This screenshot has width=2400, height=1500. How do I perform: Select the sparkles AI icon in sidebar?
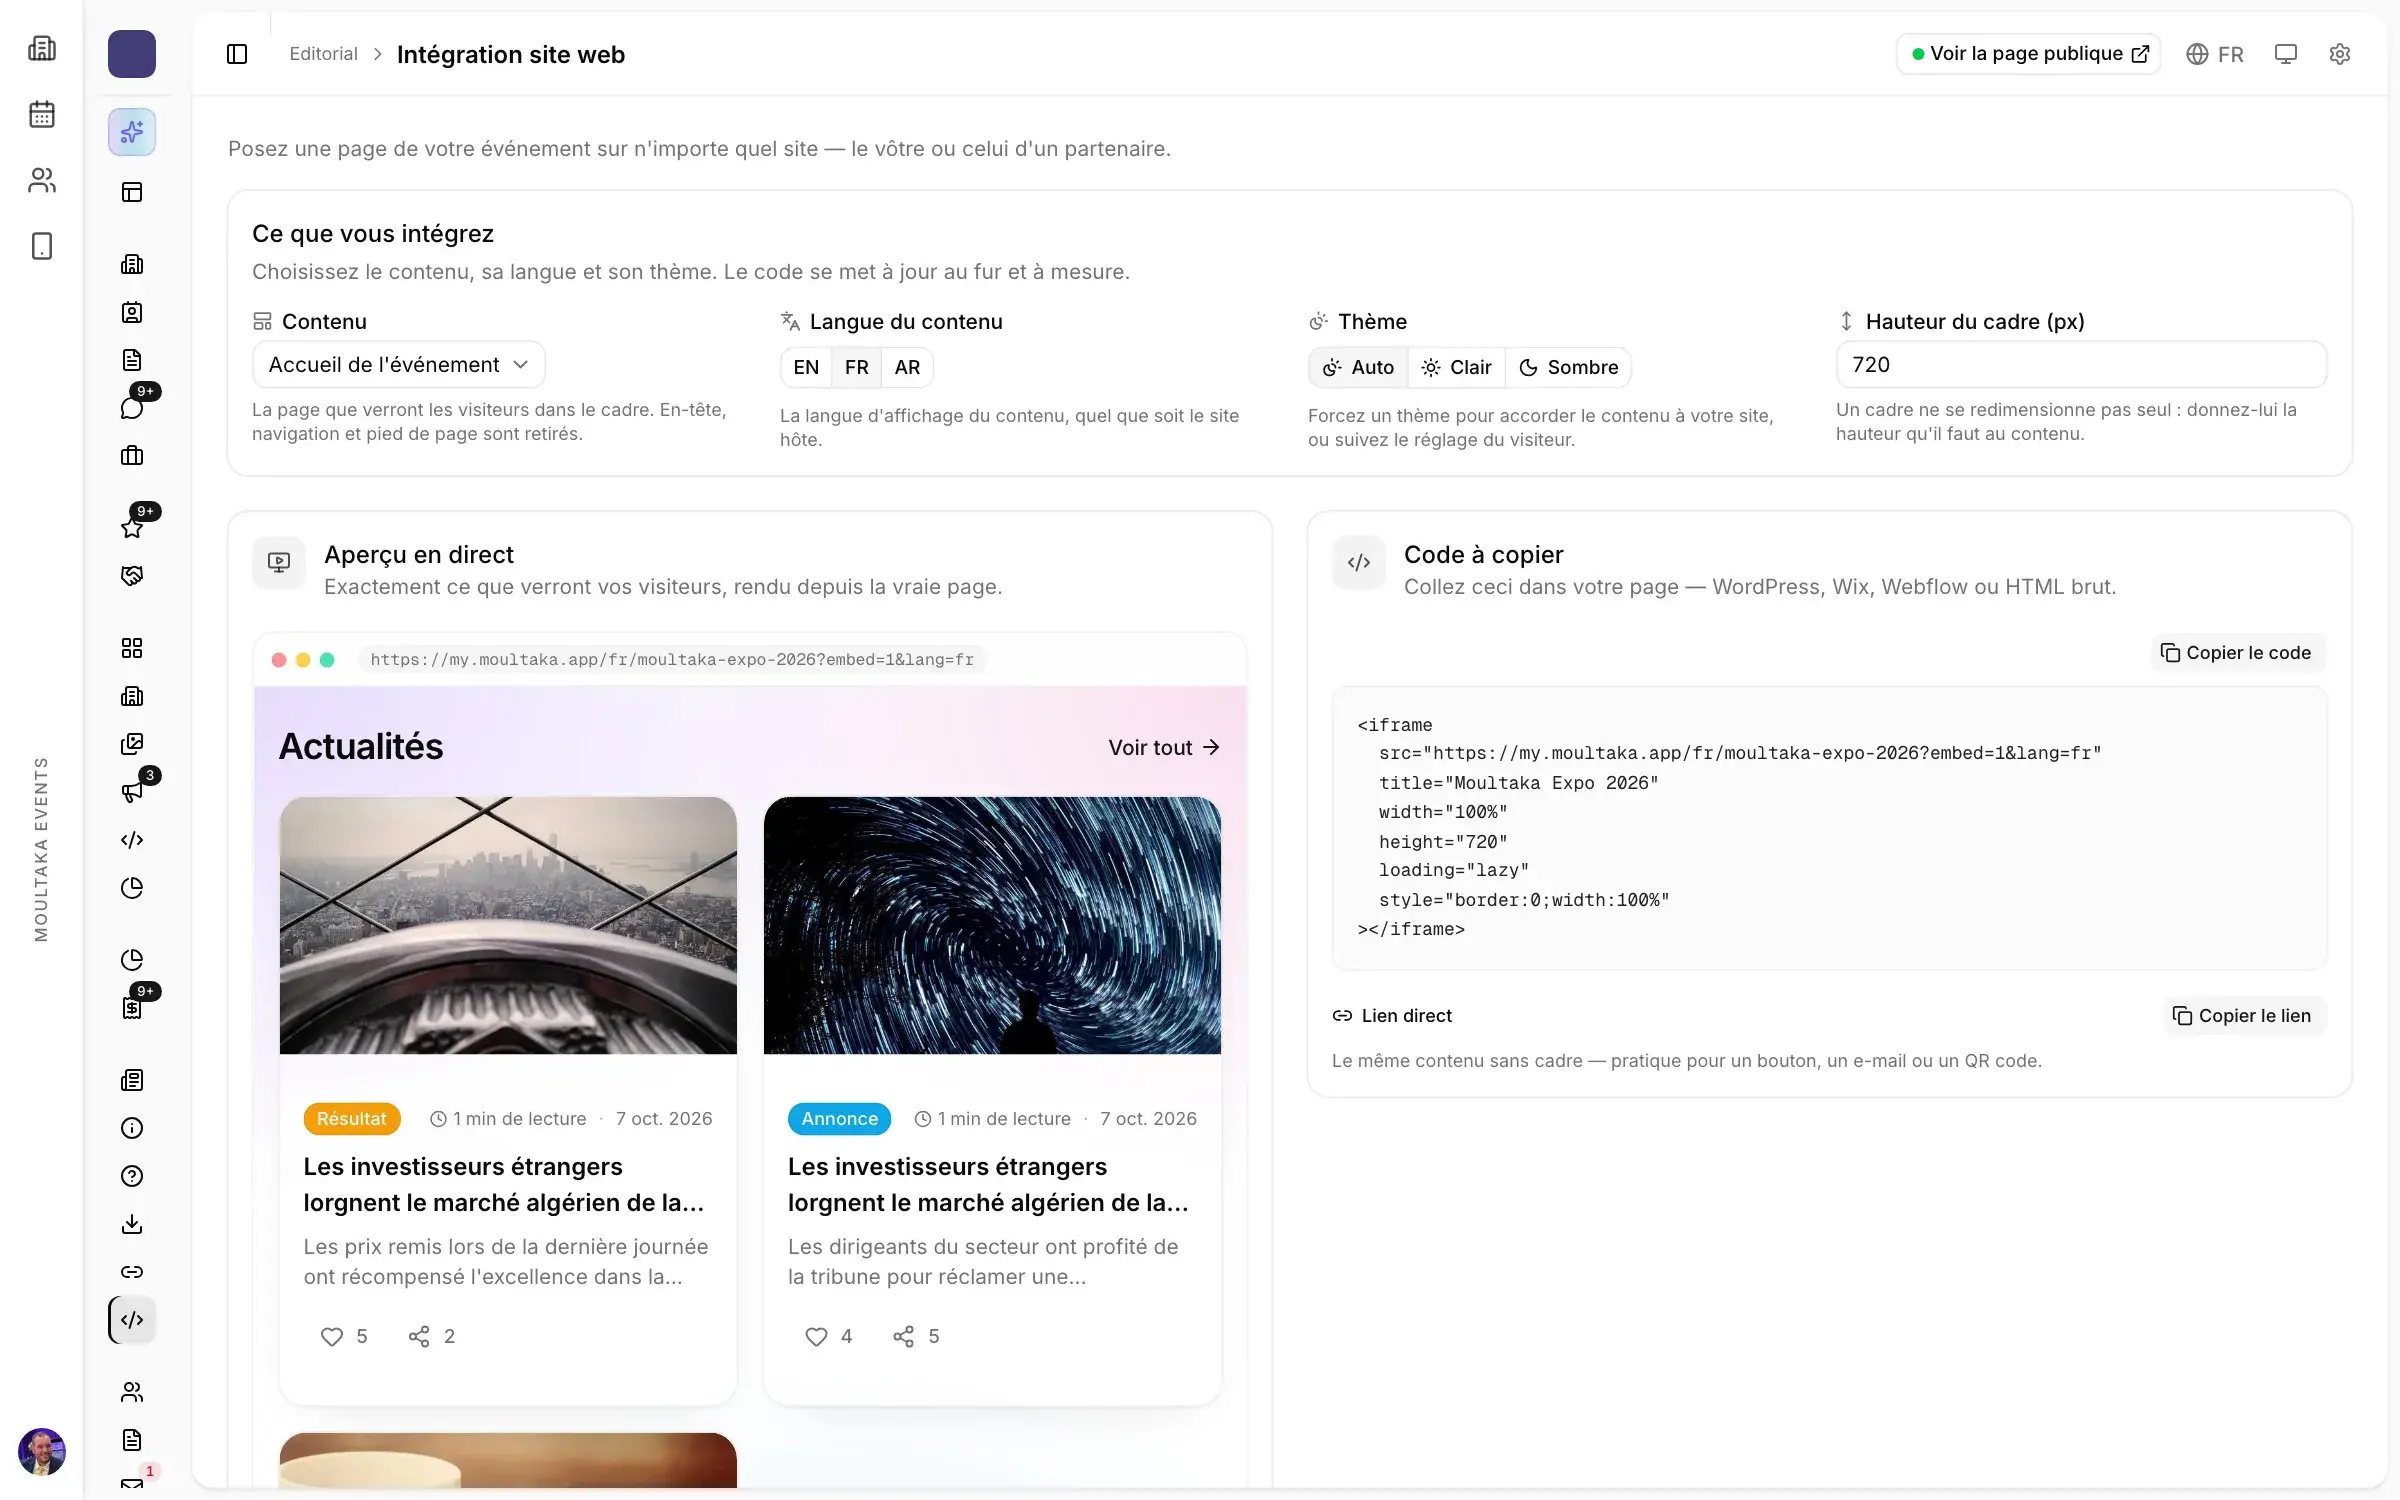tap(132, 132)
